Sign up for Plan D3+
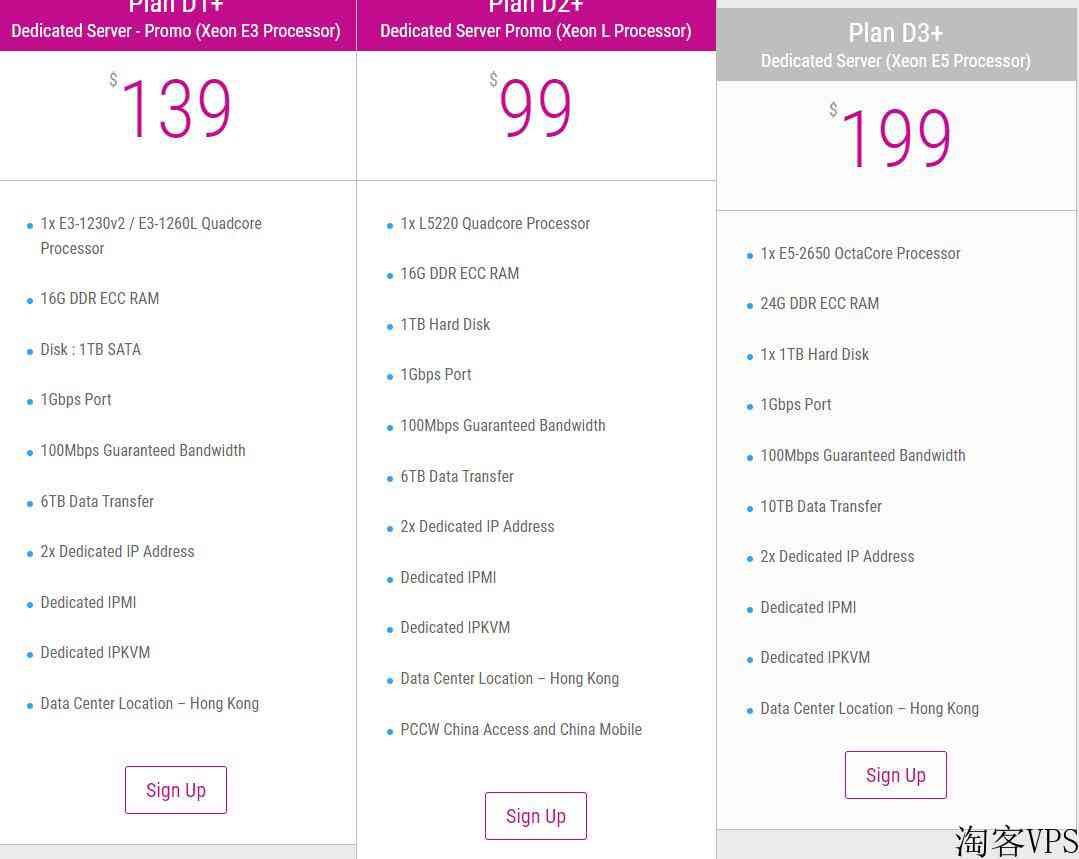Image resolution: width=1079 pixels, height=859 pixels. click(x=895, y=775)
